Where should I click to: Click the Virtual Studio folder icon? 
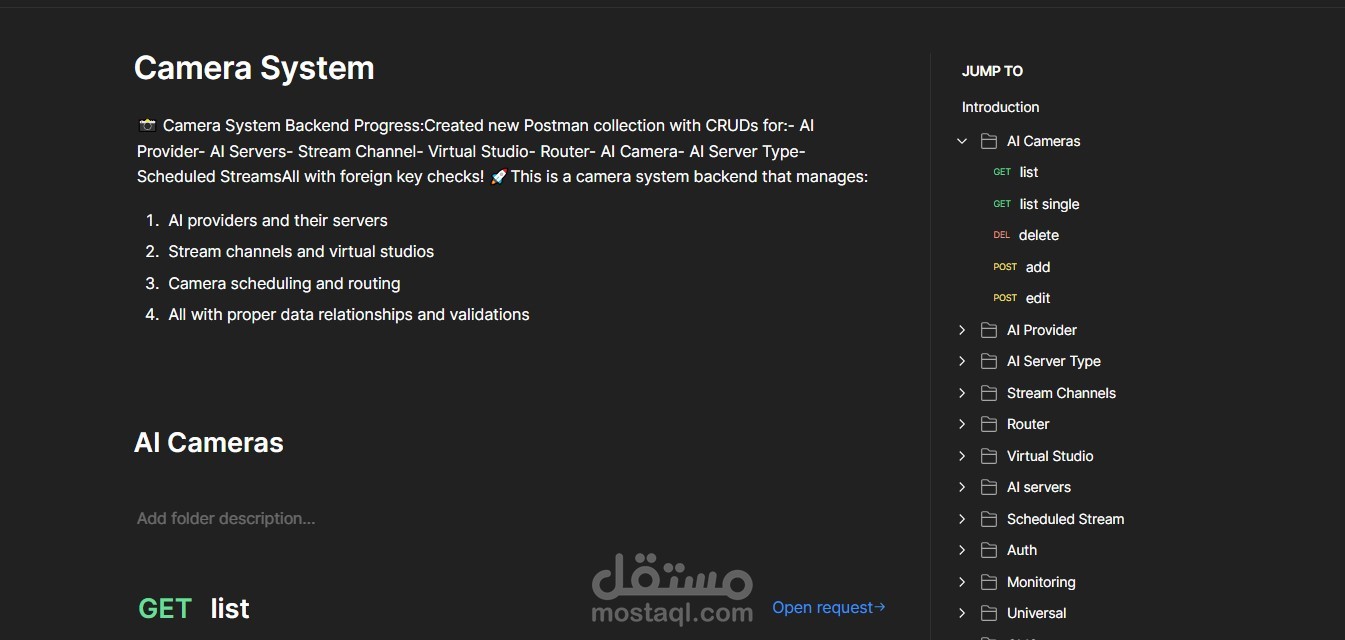click(989, 456)
